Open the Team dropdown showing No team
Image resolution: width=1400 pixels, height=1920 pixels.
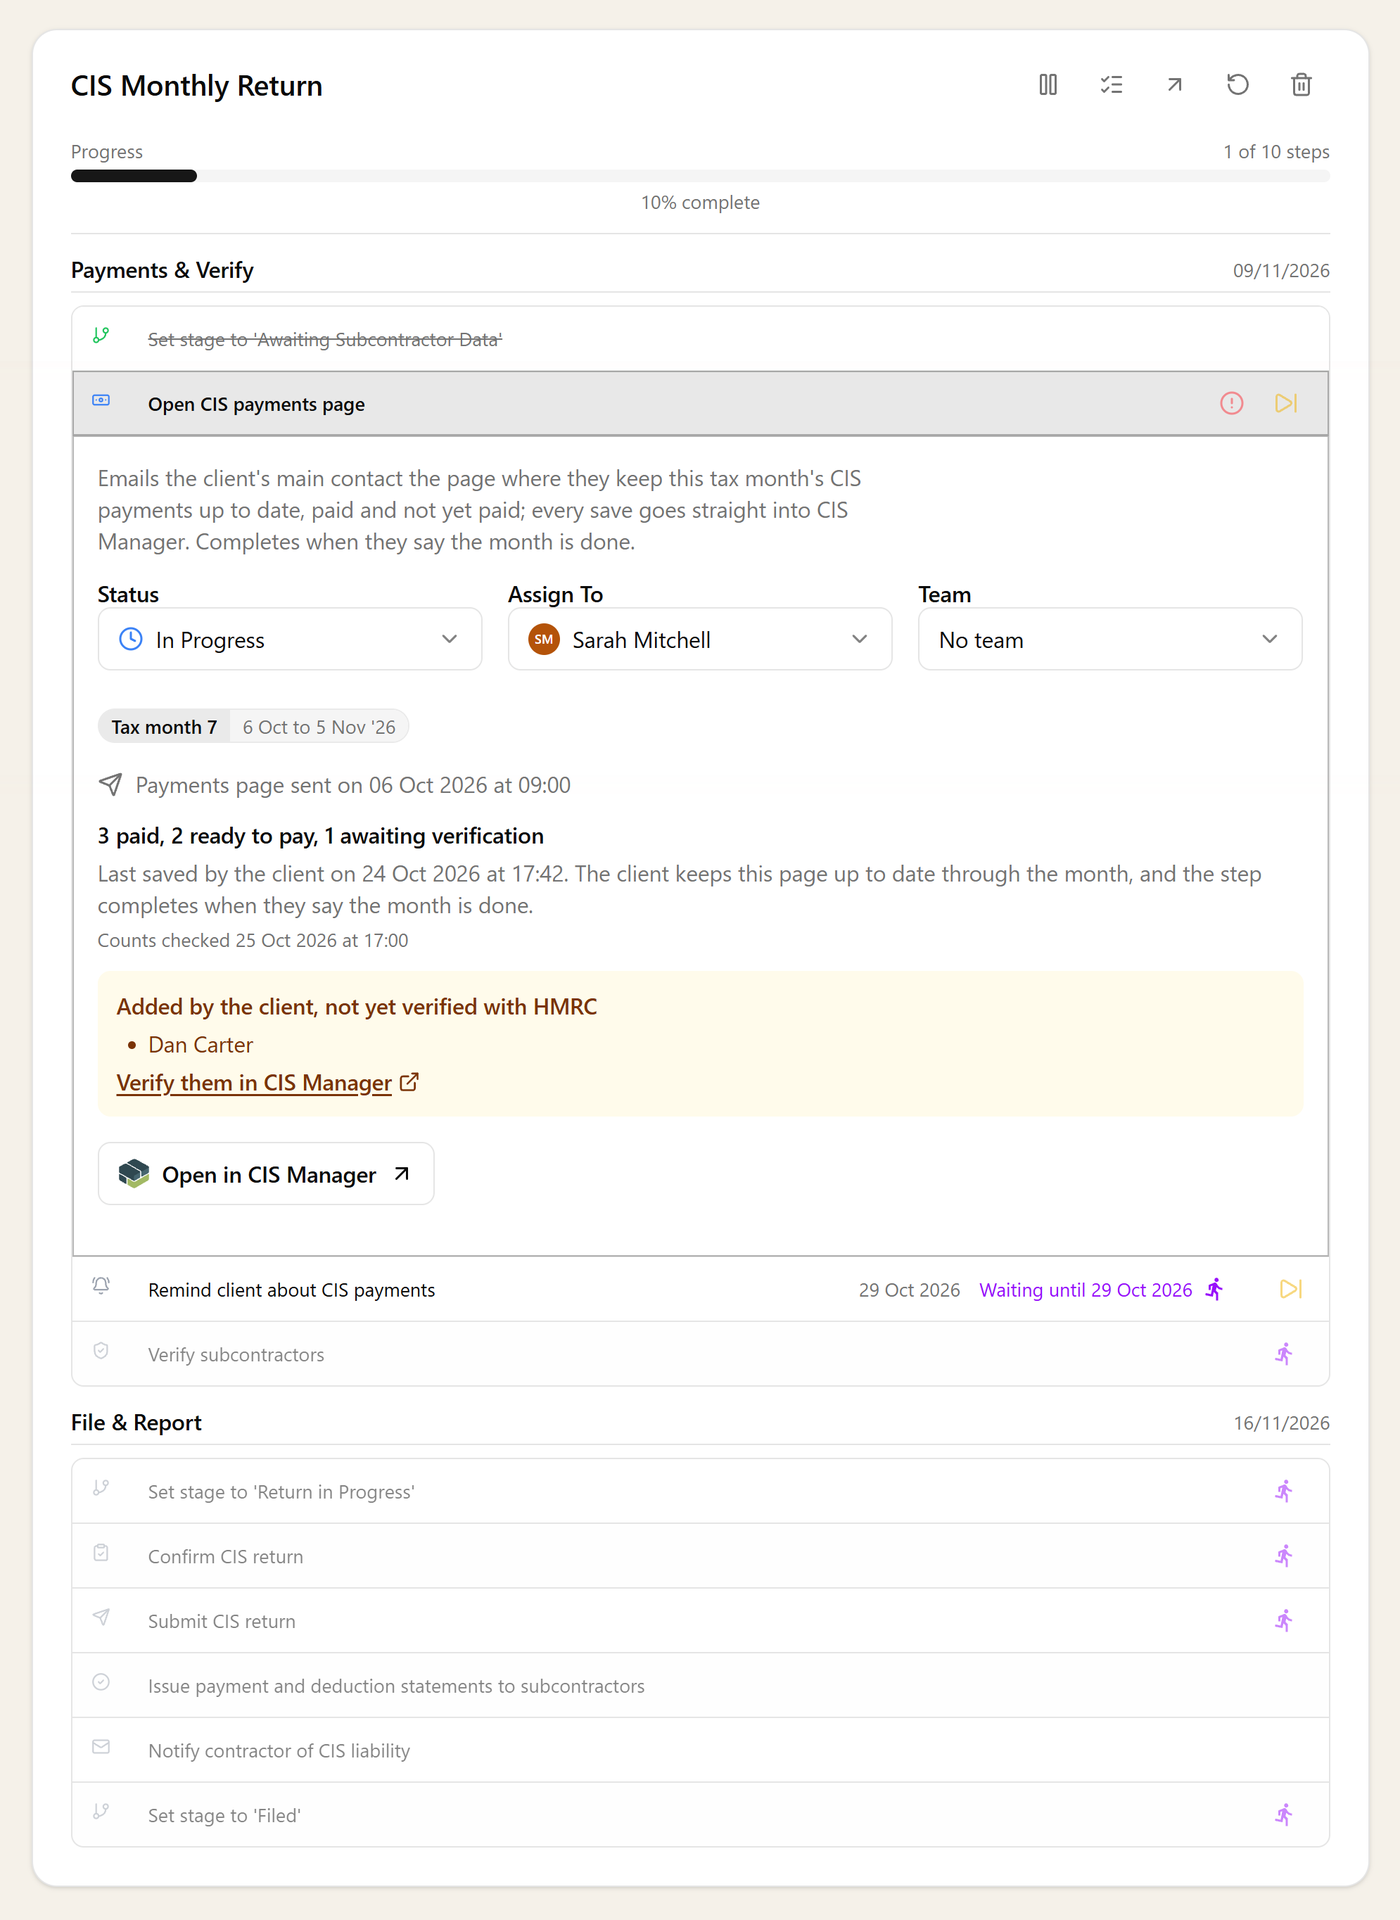coord(1110,639)
